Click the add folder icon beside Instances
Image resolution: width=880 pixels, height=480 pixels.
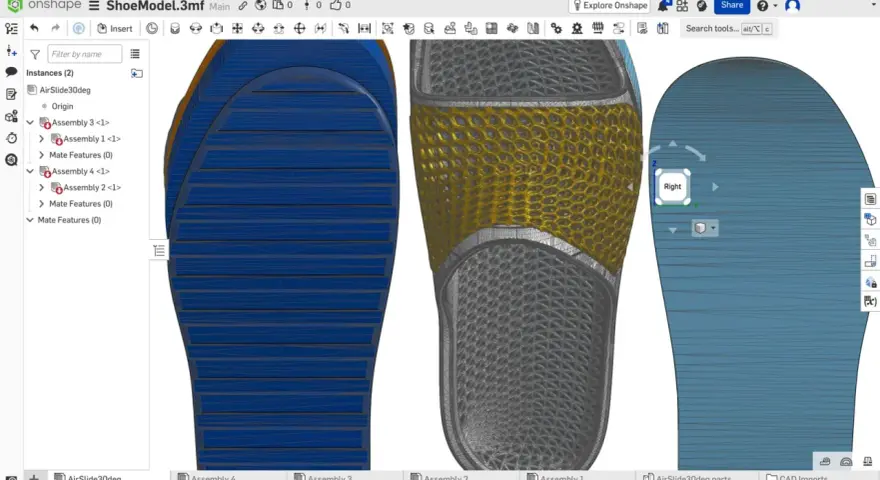coord(136,73)
